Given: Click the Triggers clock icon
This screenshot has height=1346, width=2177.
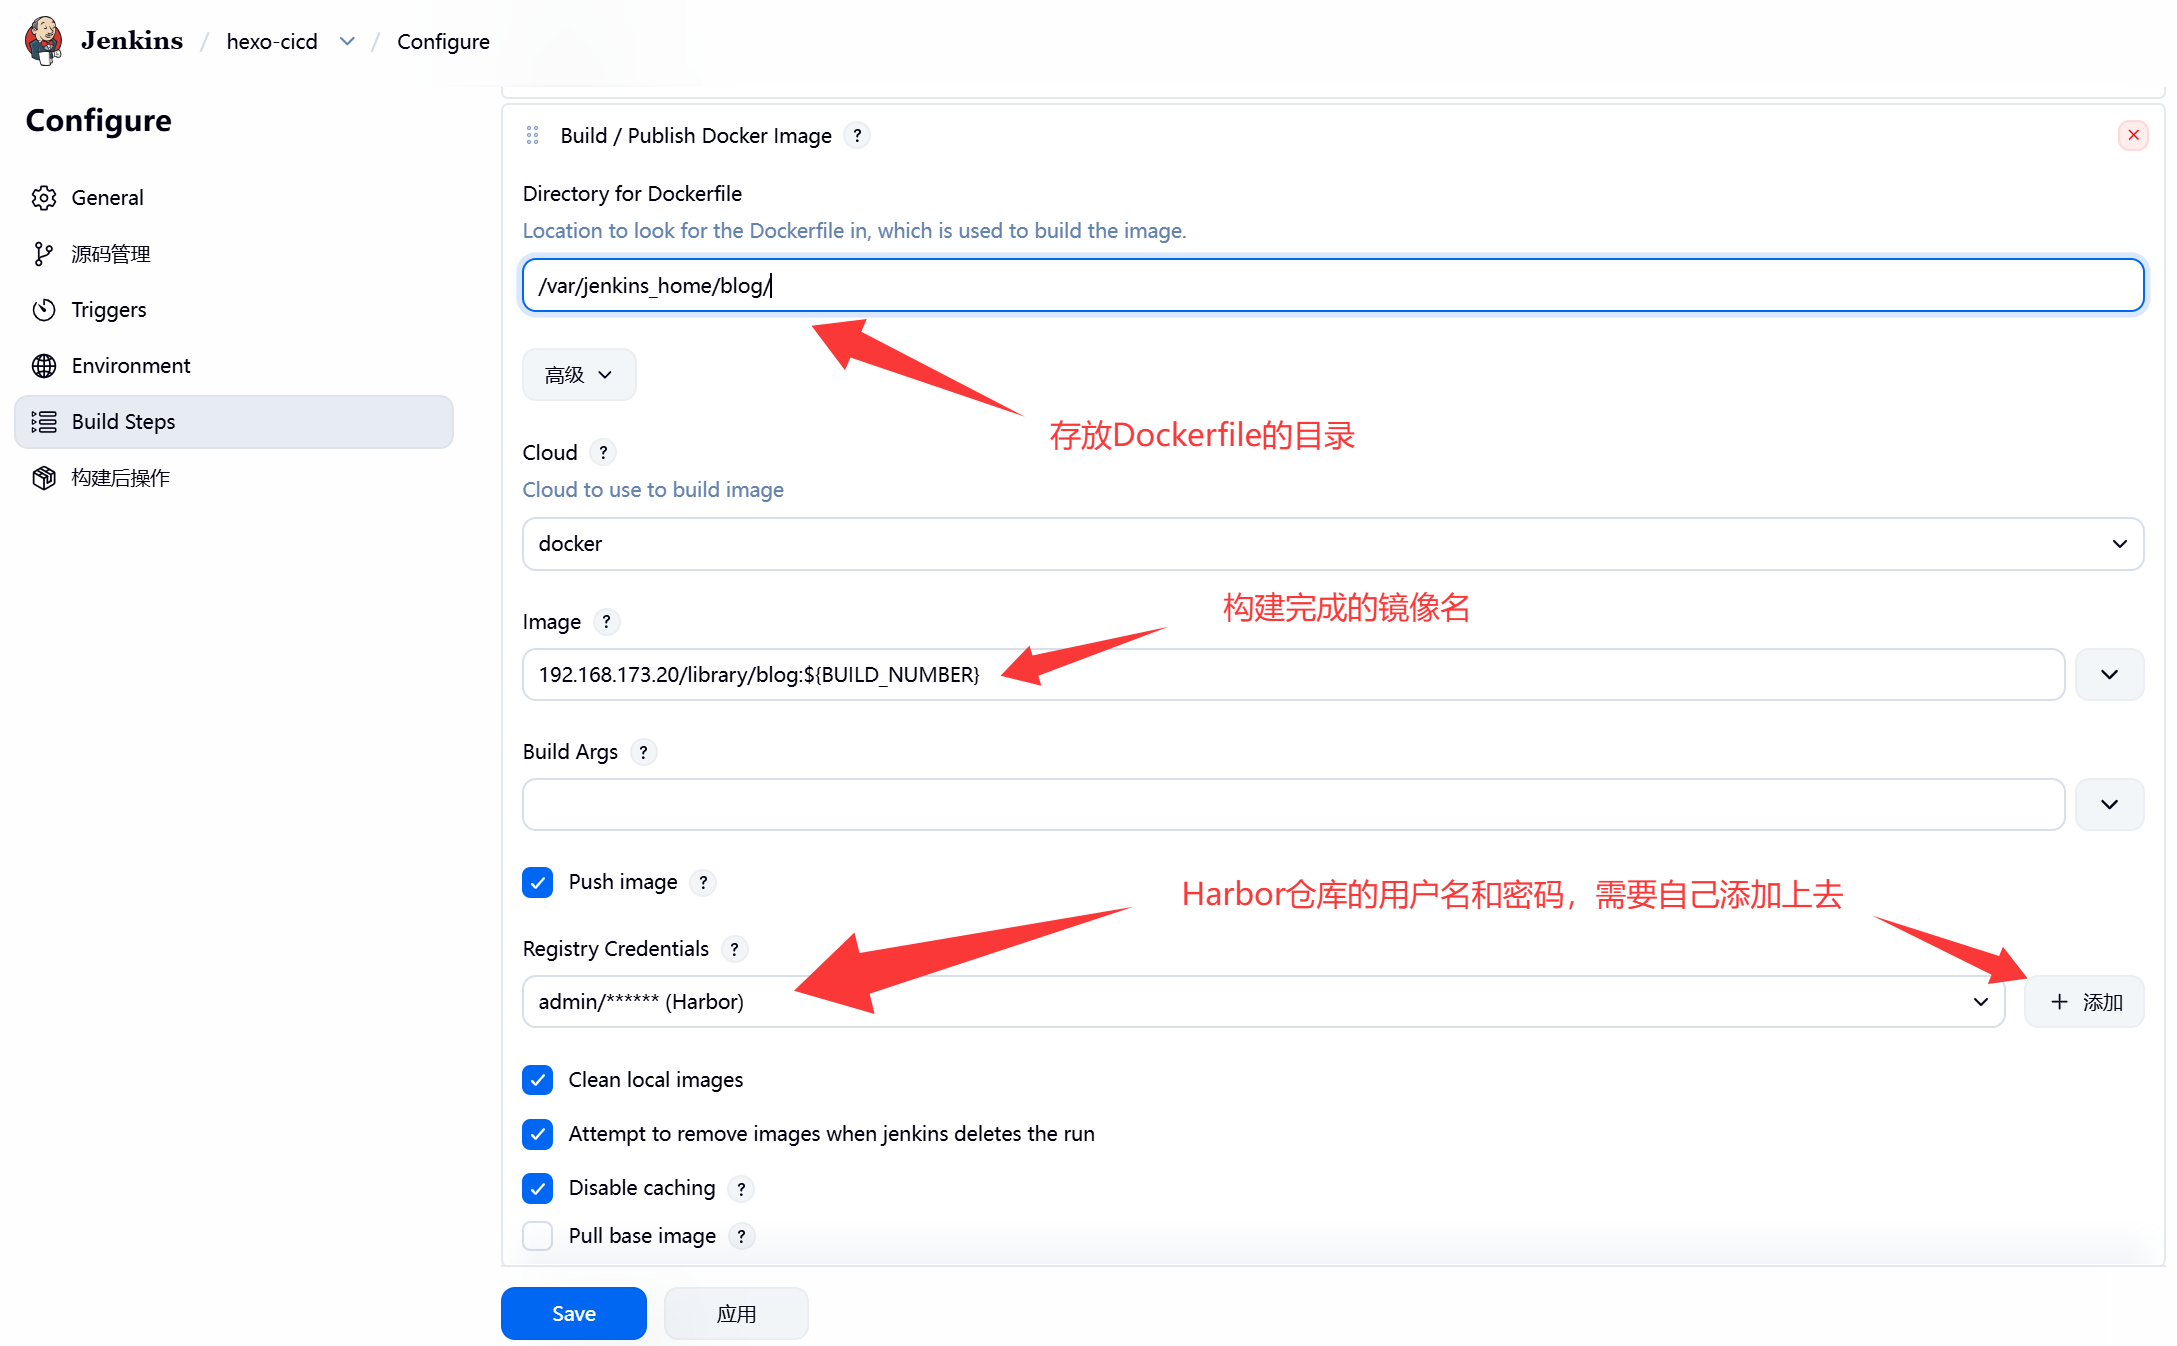Looking at the screenshot, I should (x=43, y=310).
